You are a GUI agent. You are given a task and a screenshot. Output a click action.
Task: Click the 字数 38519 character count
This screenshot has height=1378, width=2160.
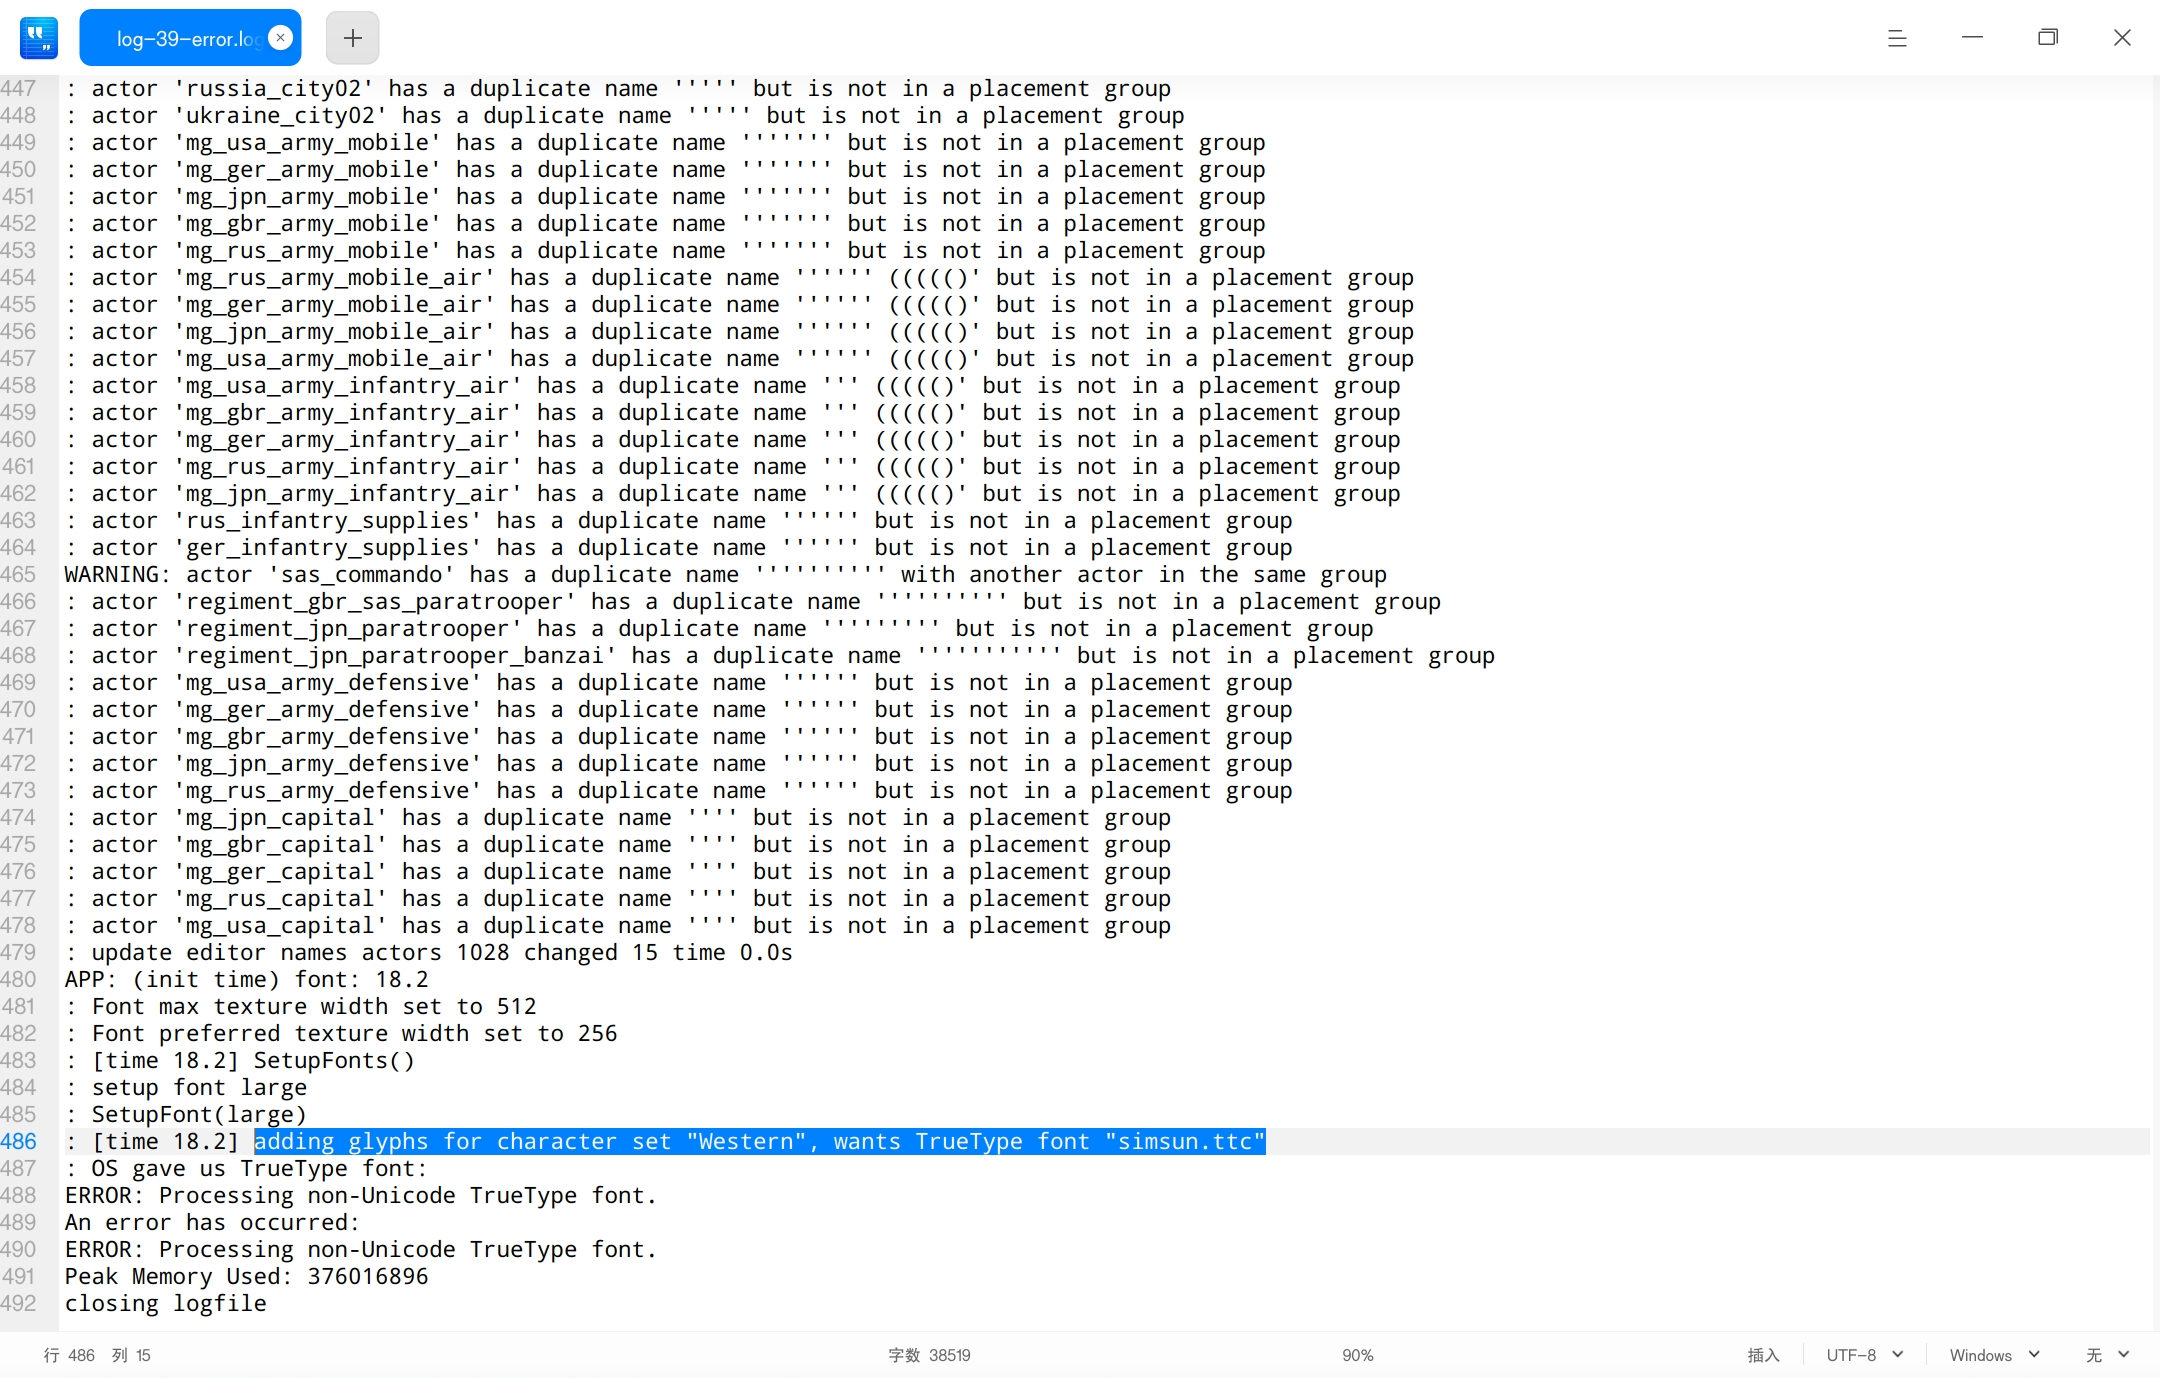[x=929, y=1355]
